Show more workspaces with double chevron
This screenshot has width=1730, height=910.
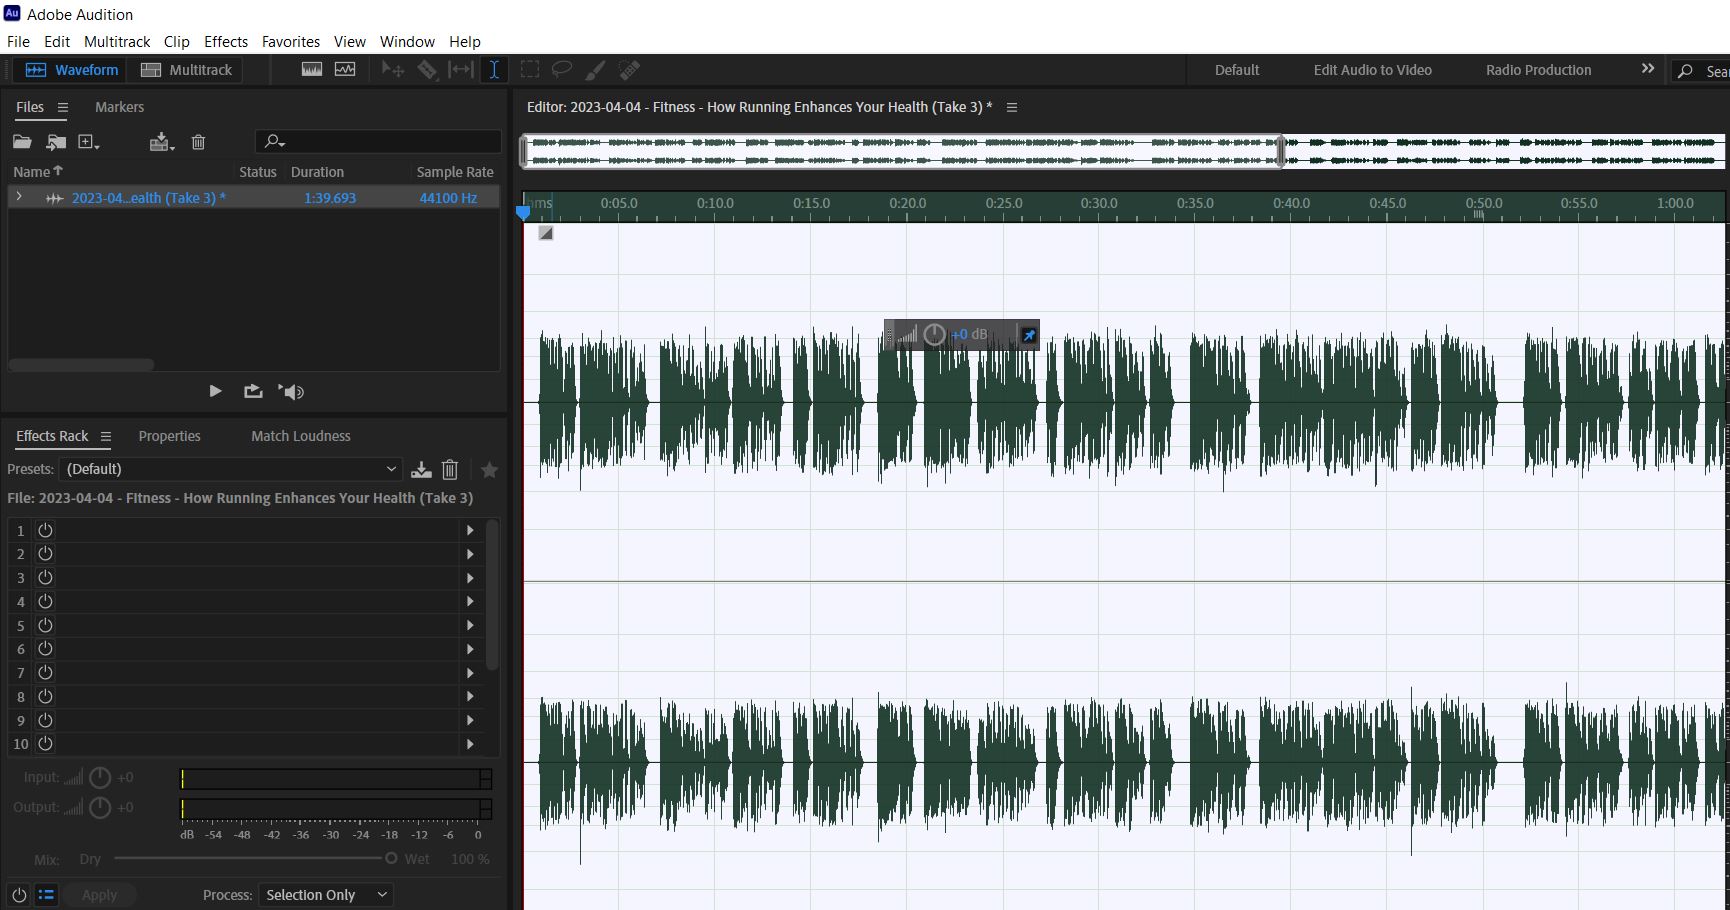click(x=1648, y=69)
